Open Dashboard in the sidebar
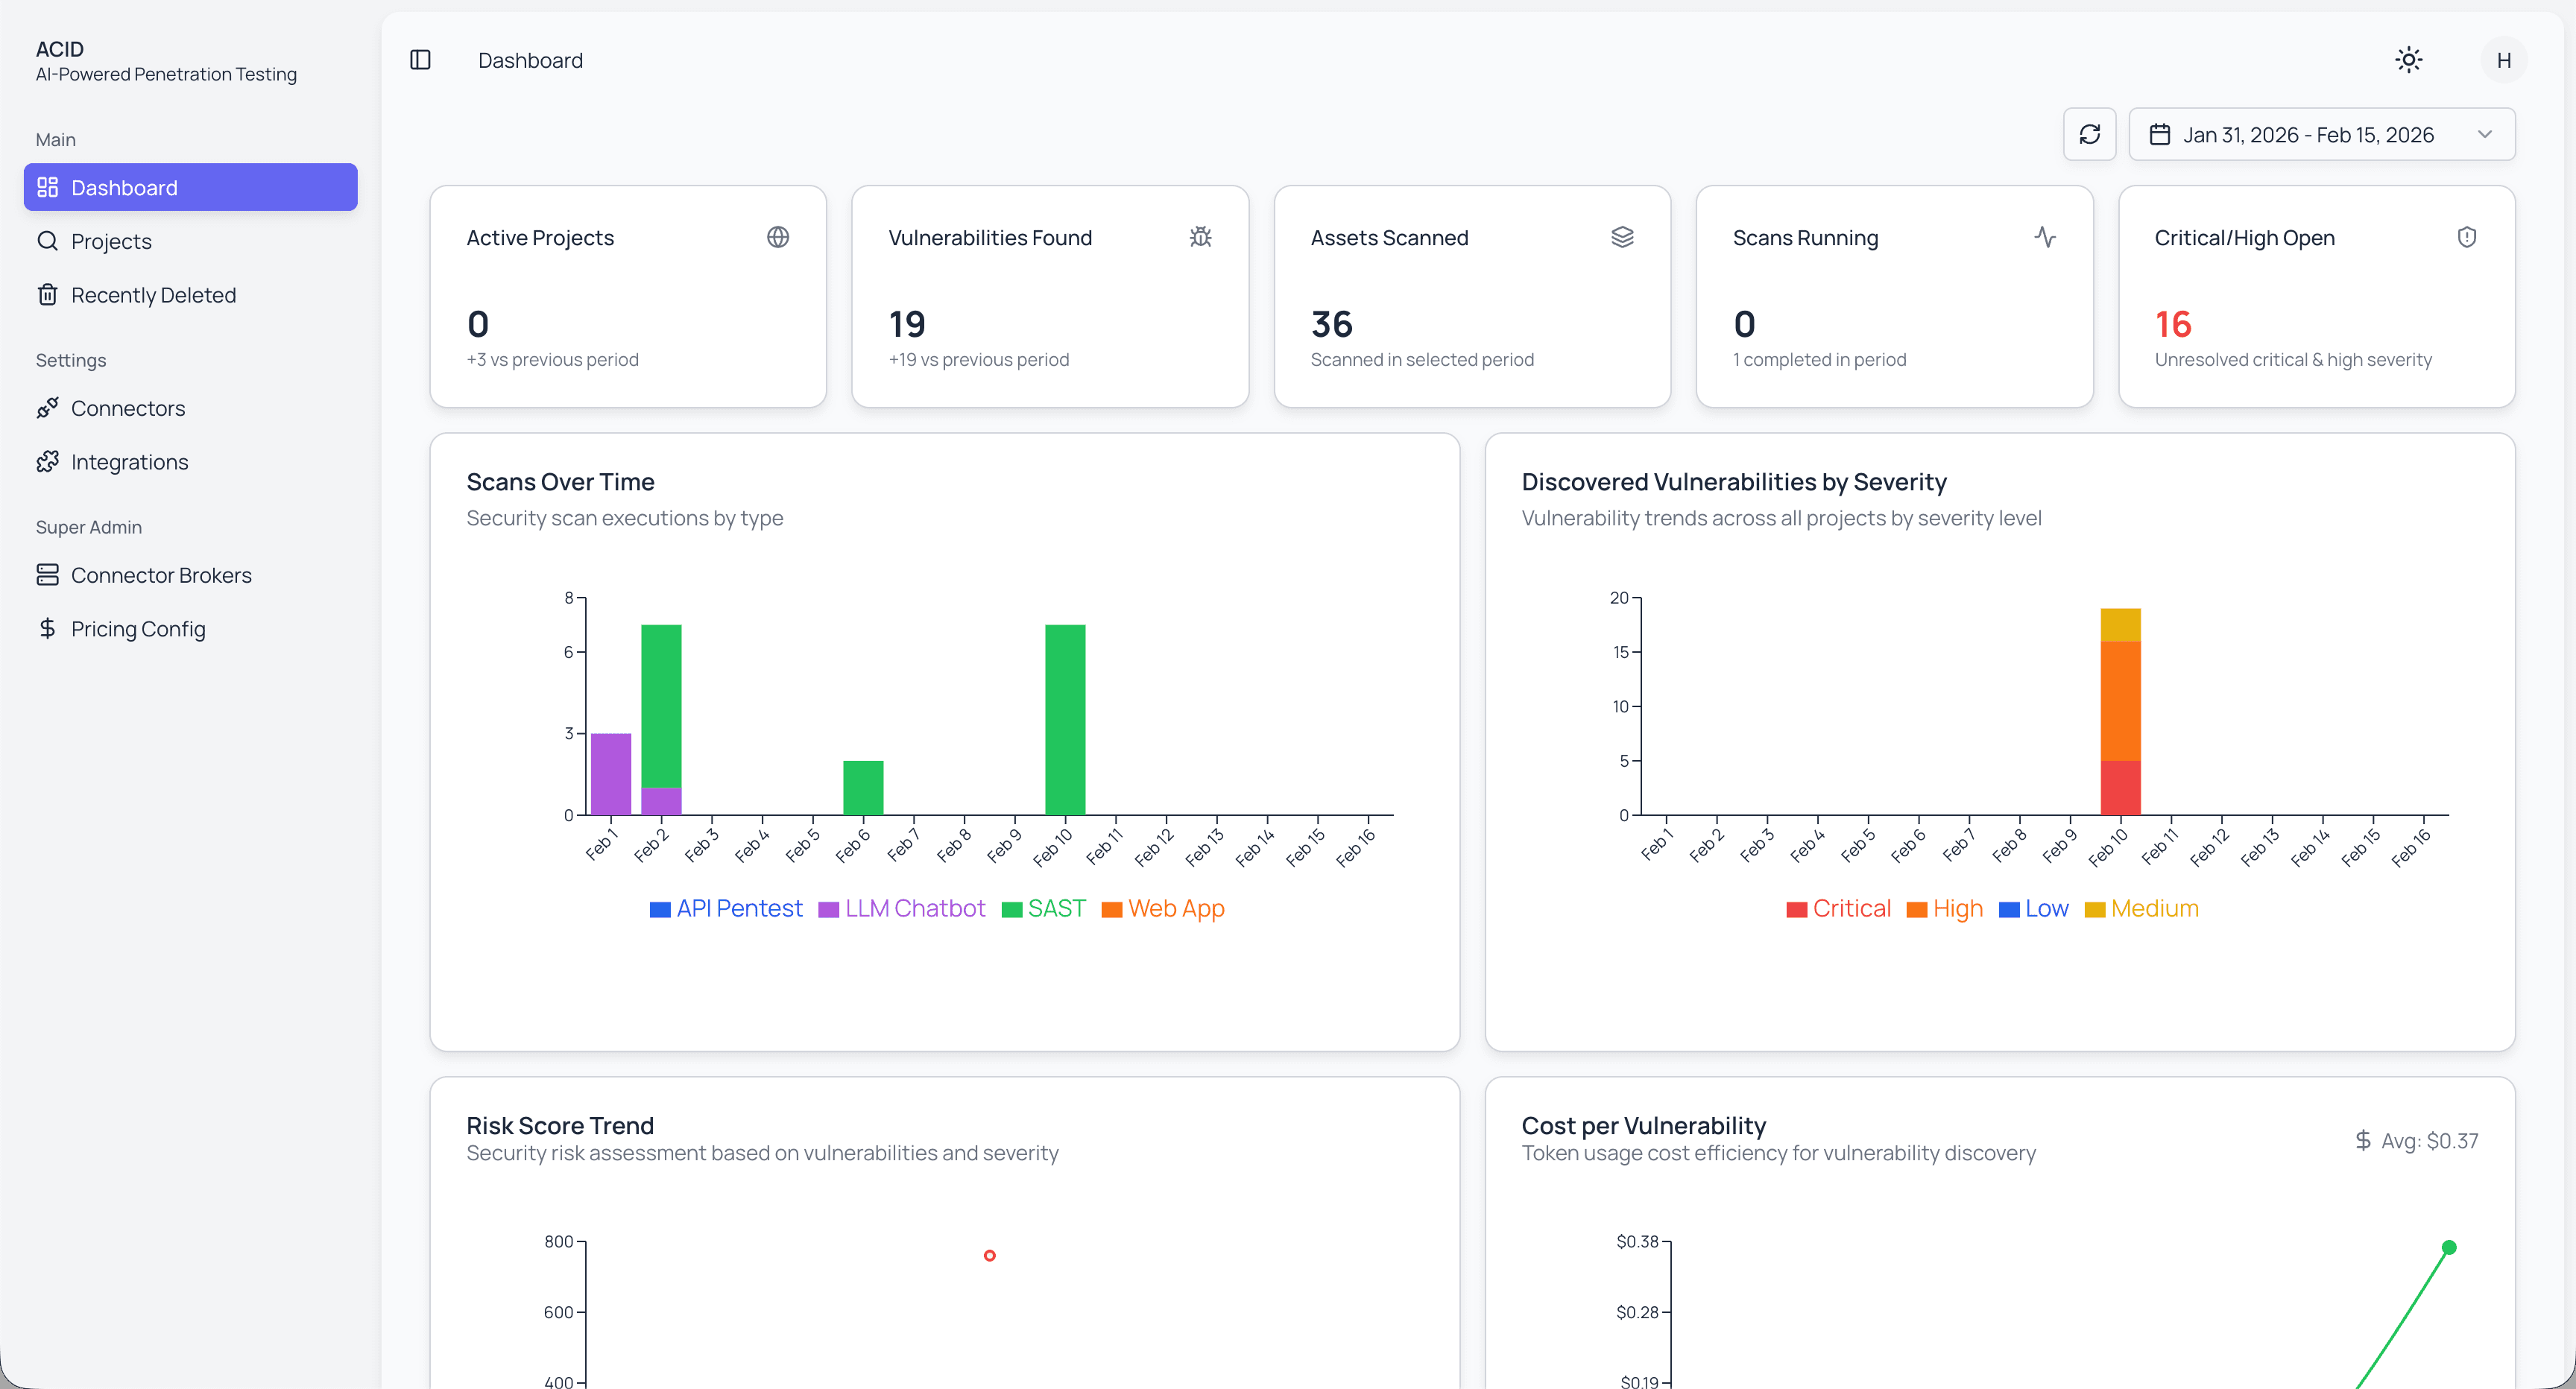The height and width of the screenshot is (1389, 2576). pos(190,187)
